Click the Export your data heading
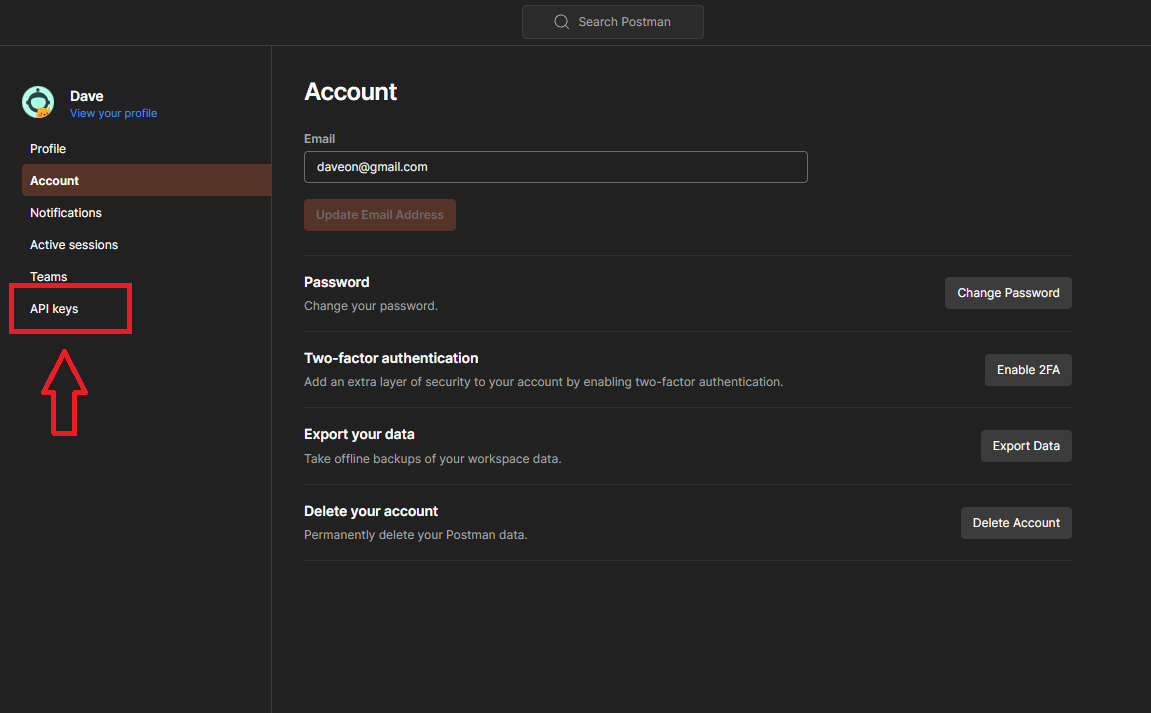The width and height of the screenshot is (1151, 713). [x=359, y=434]
